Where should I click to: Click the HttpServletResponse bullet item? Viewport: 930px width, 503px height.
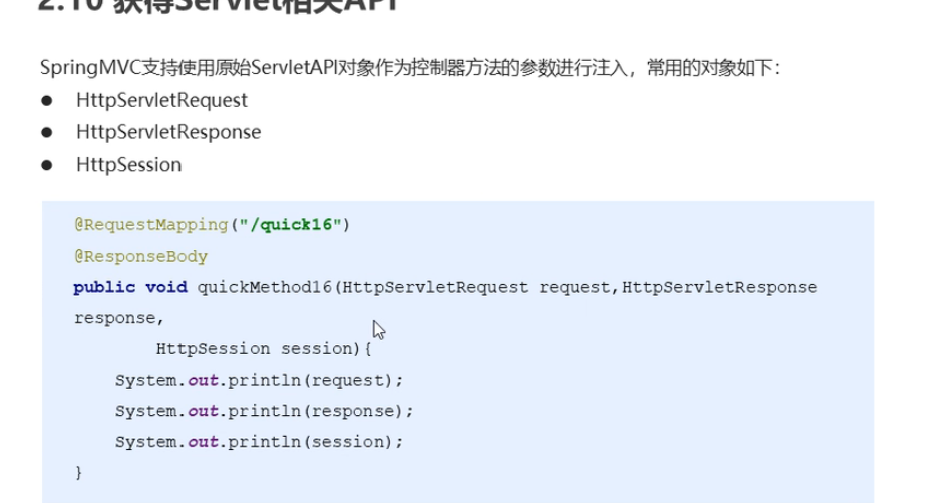(x=168, y=132)
